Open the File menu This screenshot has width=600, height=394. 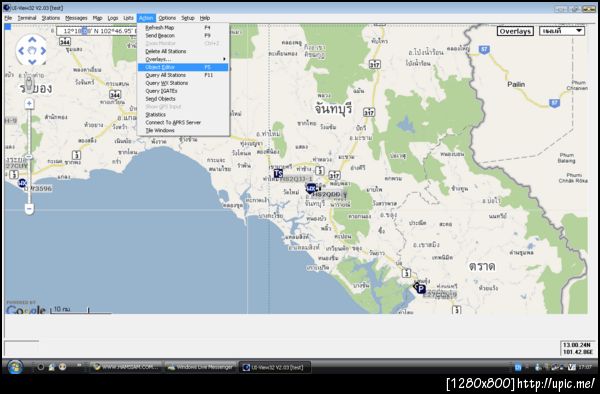pyautogui.click(x=8, y=18)
